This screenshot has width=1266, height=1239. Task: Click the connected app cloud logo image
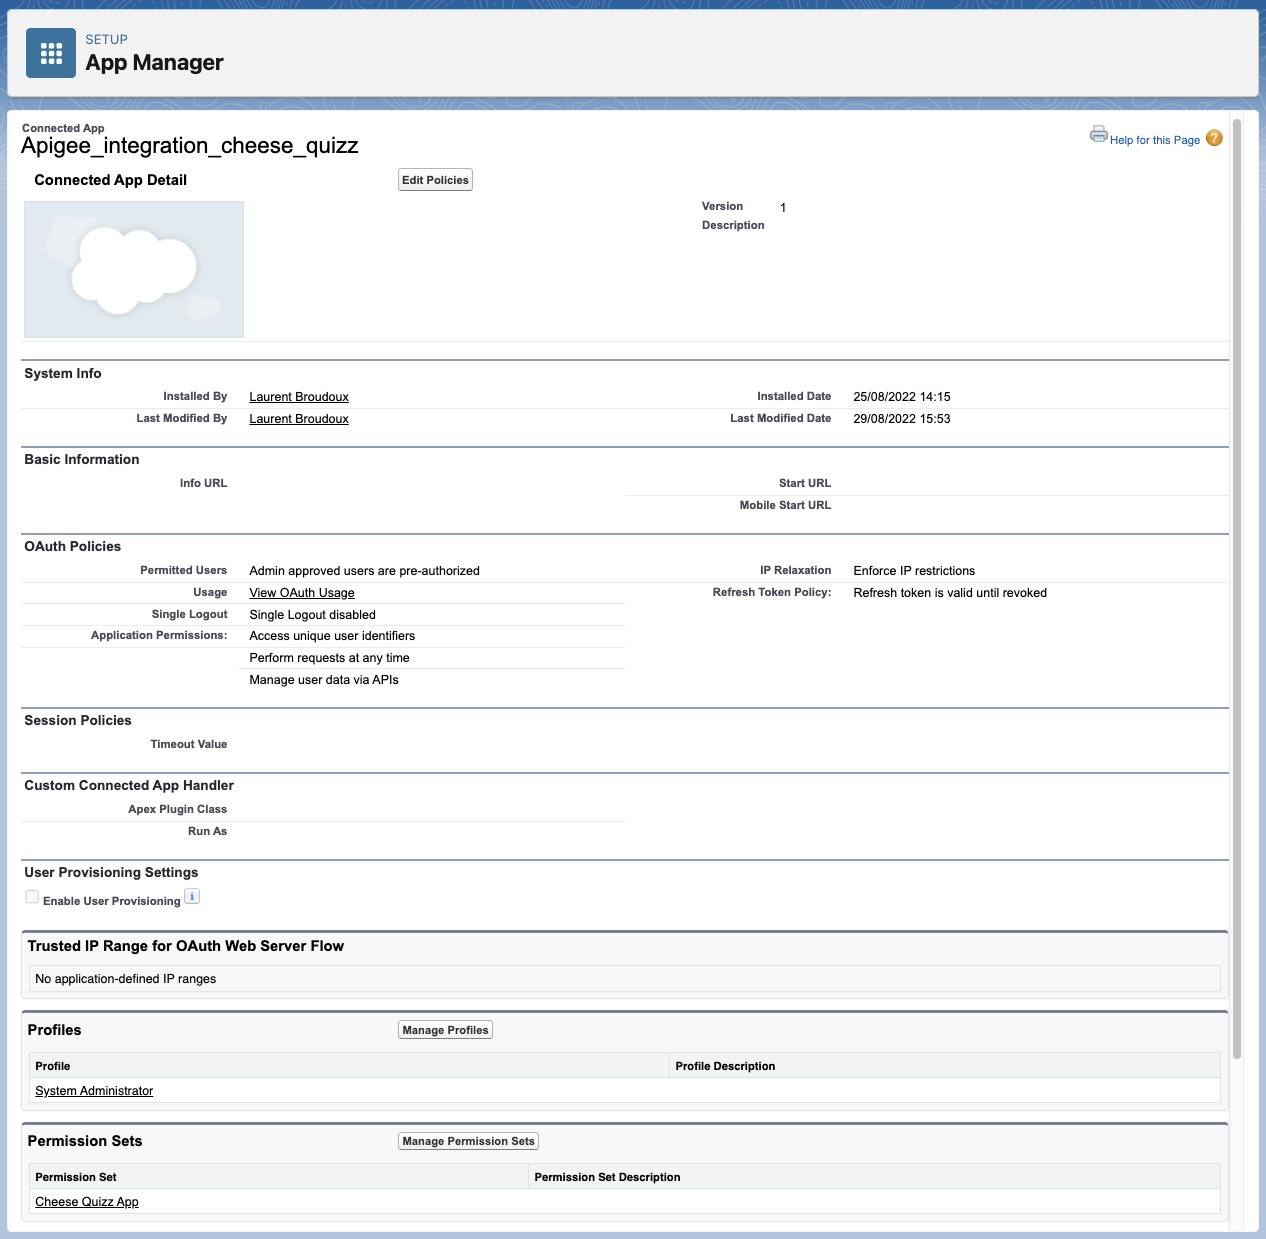click(134, 269)
